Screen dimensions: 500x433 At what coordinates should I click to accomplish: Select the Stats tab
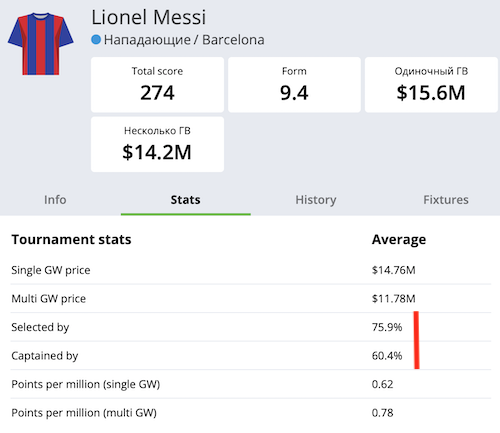click(186, 200)
